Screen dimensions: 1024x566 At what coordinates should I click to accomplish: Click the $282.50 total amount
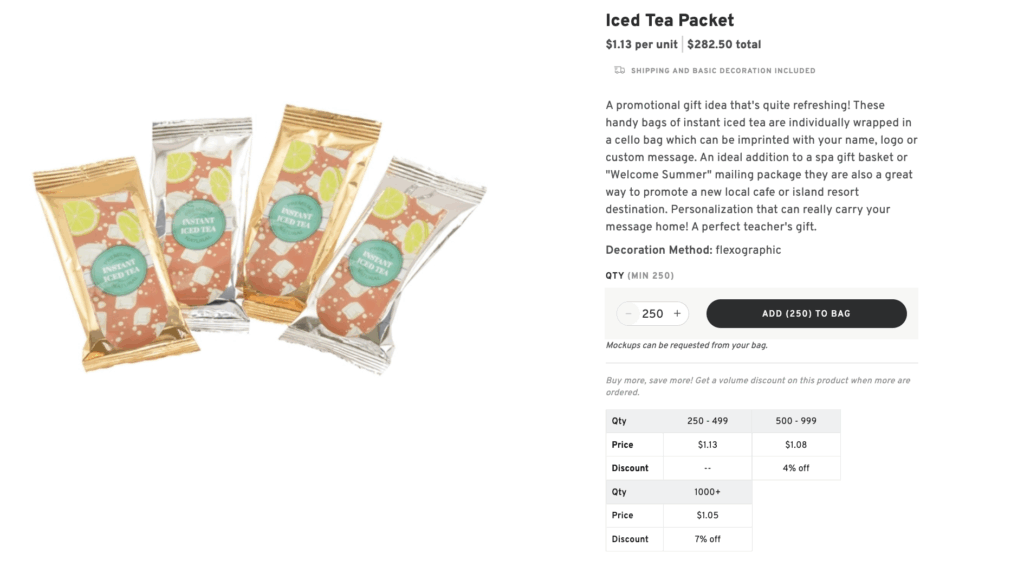coord(724,45)
